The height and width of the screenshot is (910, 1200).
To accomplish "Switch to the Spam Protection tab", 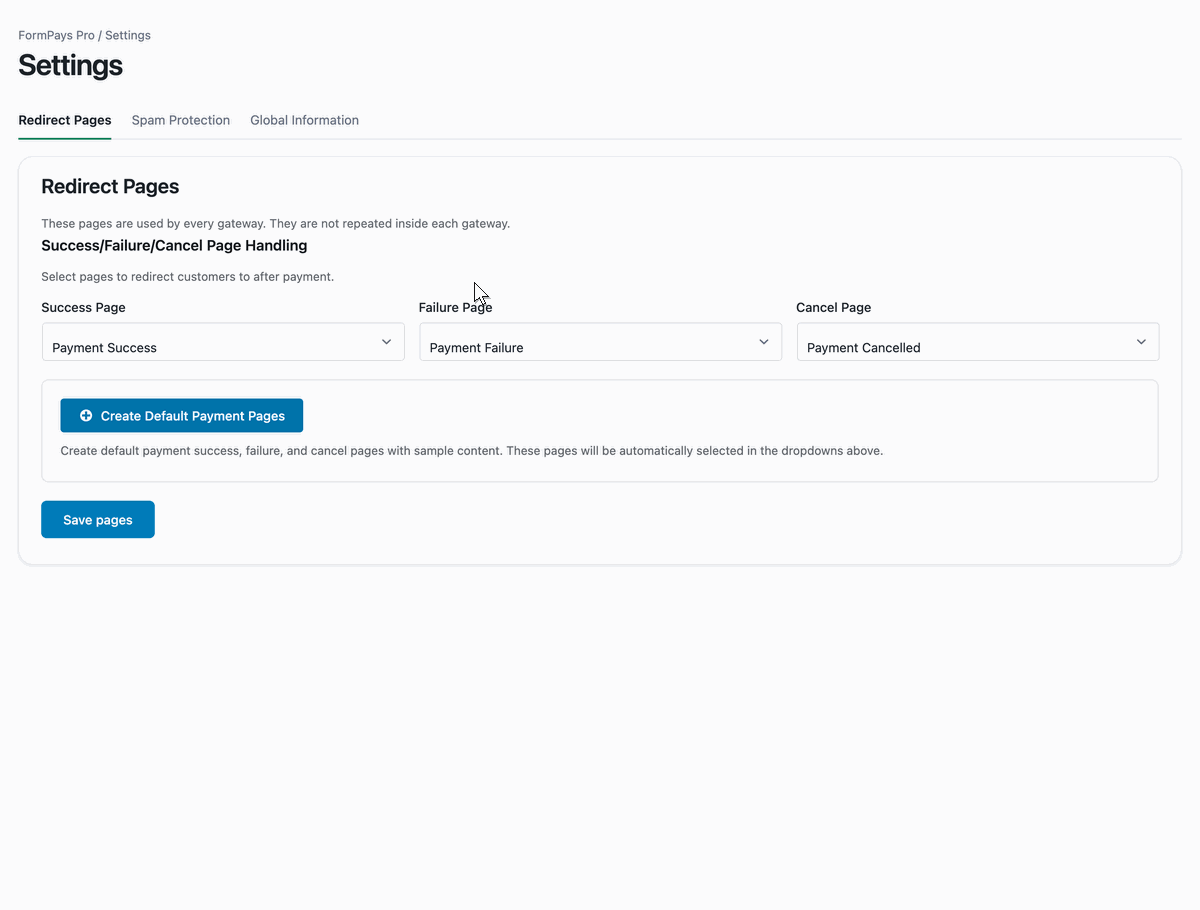I will (181, 120).
